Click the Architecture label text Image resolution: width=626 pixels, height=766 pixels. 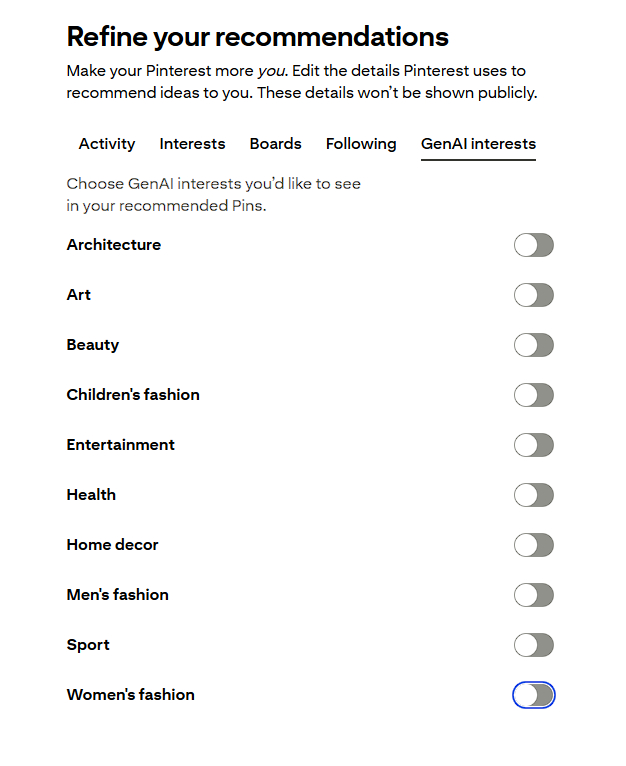(114, 245)
